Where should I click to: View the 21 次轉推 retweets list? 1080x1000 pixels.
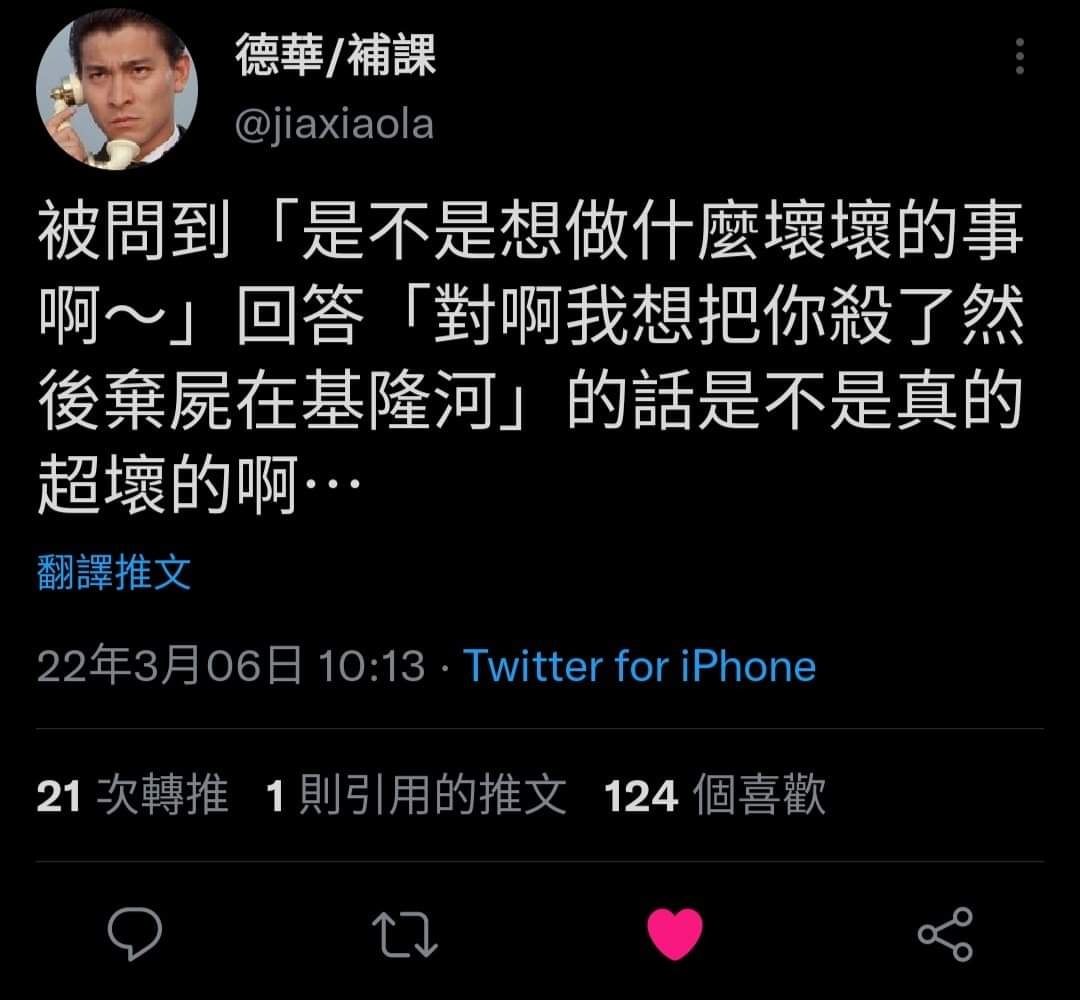pyautogui.click(x=132, y=795)
